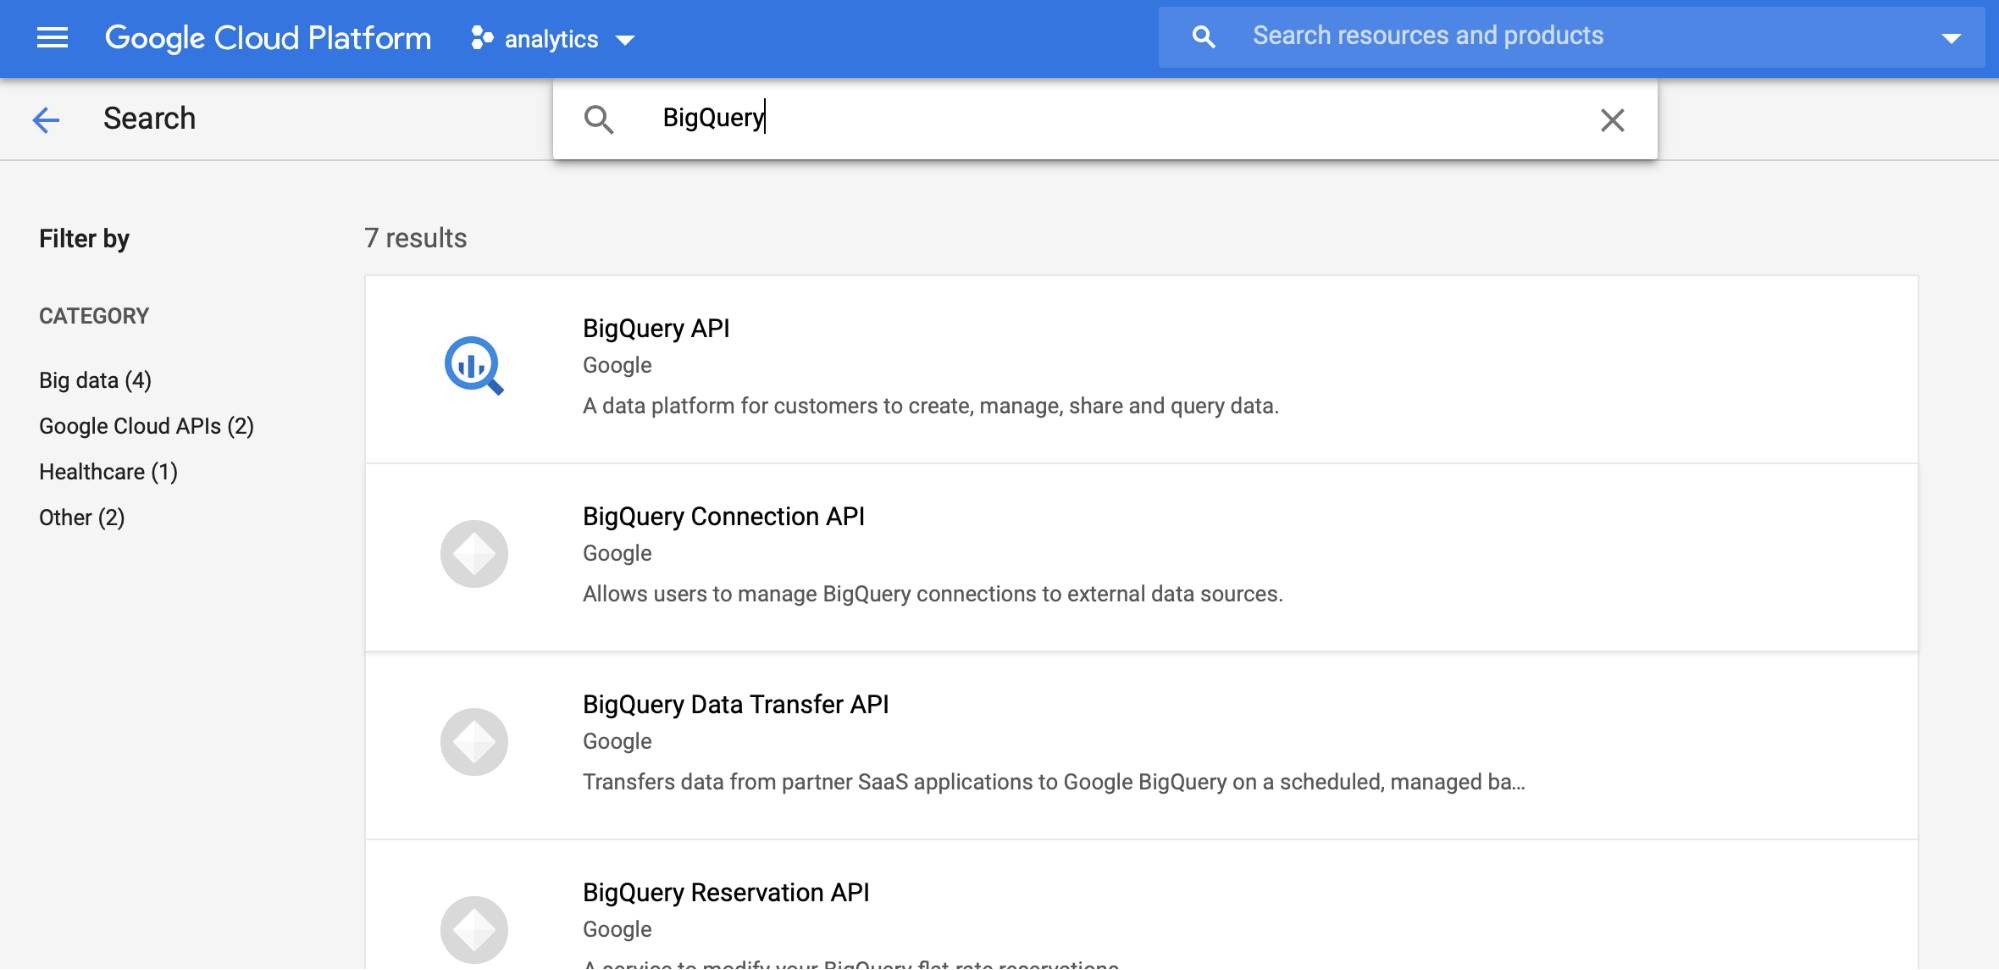Click 'Google' publisher under BigQuery Data Transfer API
This screenshot has width=1999, height=970.
point(617,742)
